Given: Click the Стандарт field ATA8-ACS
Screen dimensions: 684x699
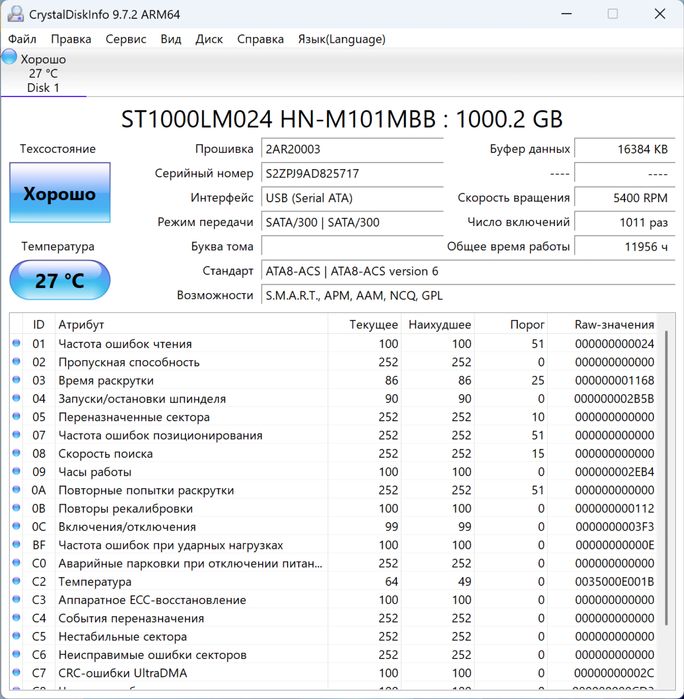Looking at the screenshot, I should 468,271.
